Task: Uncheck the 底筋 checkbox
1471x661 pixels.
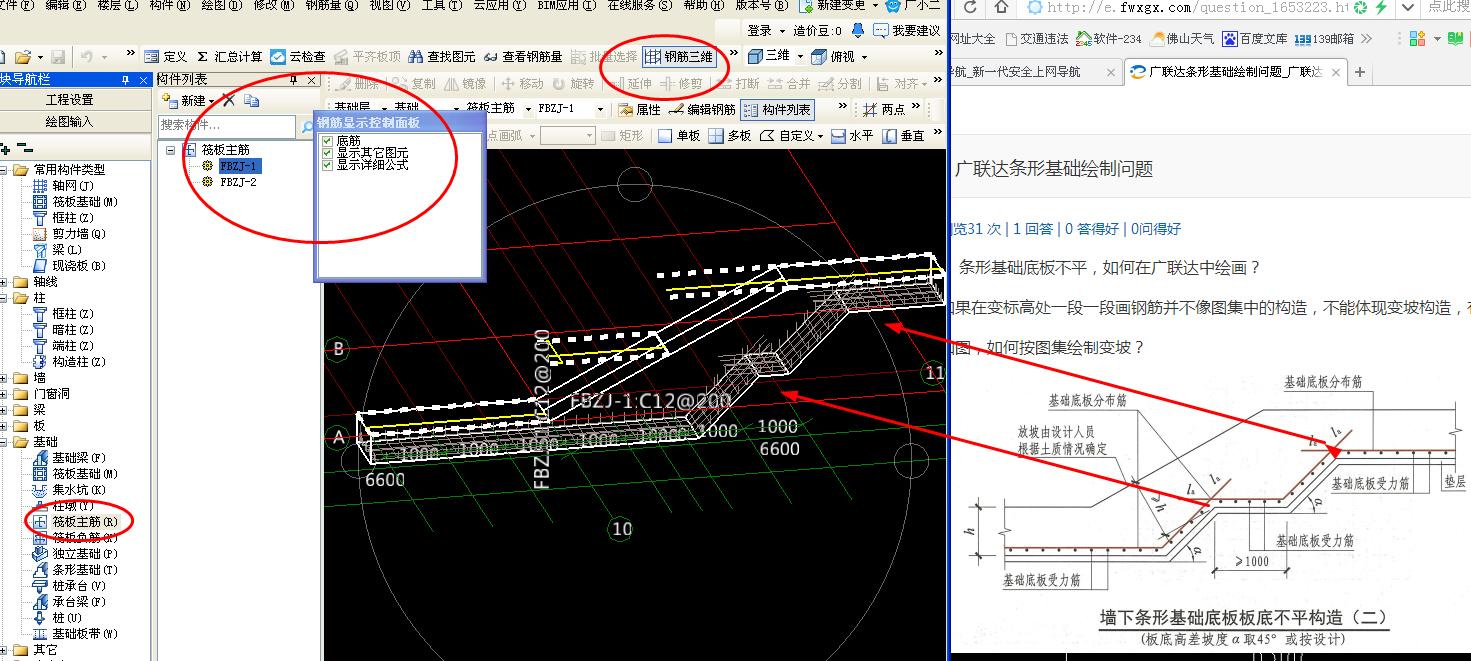Action: click(327, 141)
